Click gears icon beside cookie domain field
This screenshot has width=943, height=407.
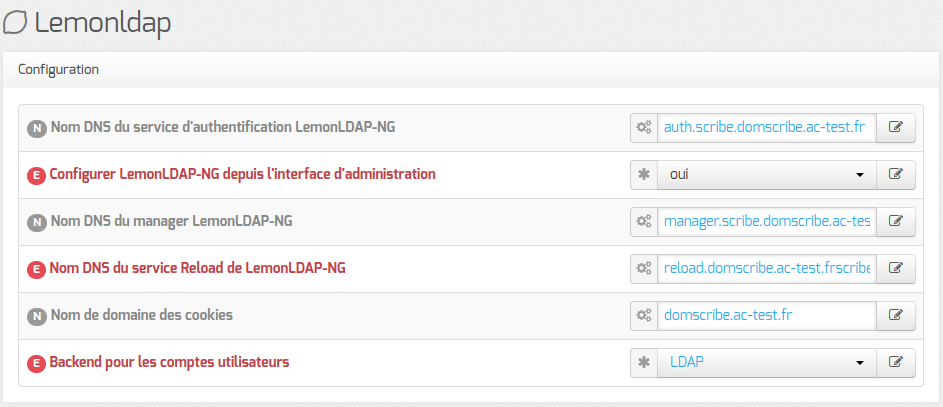[644, 315]
